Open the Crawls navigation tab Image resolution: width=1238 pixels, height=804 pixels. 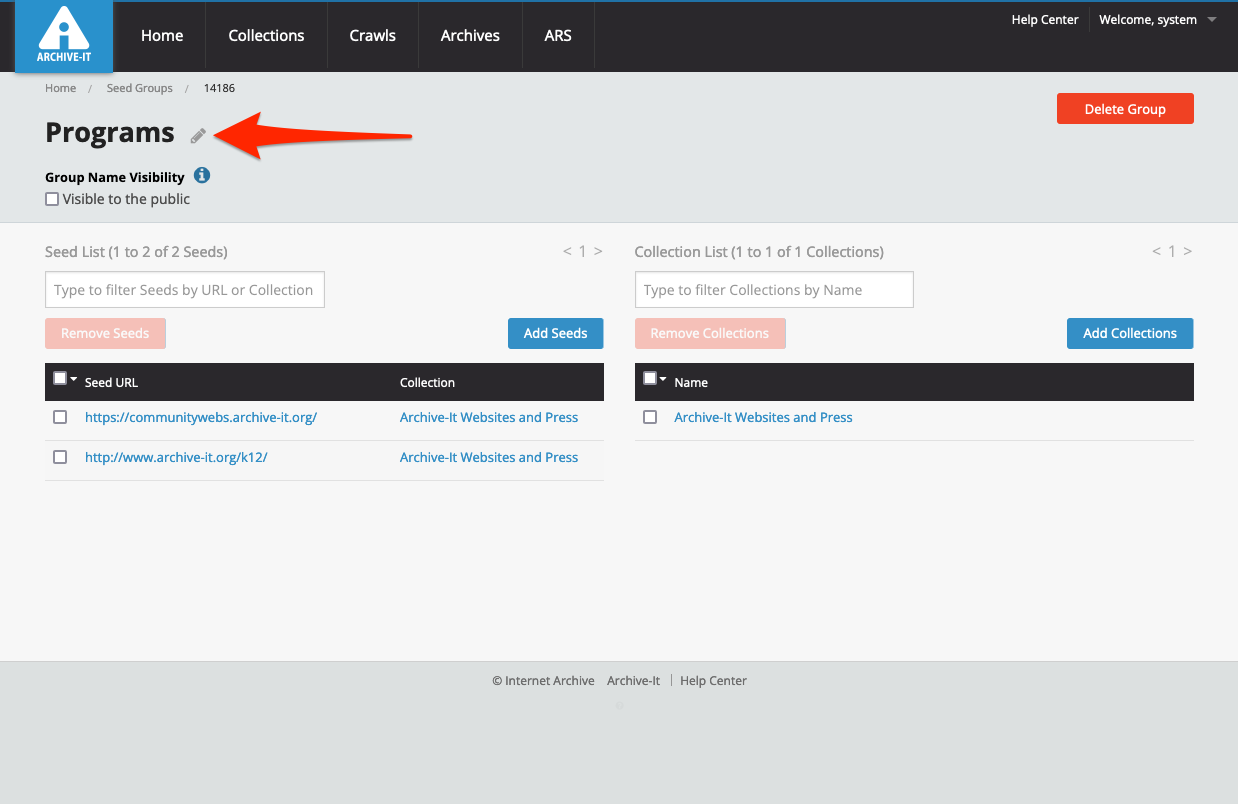tap(372, 36)
